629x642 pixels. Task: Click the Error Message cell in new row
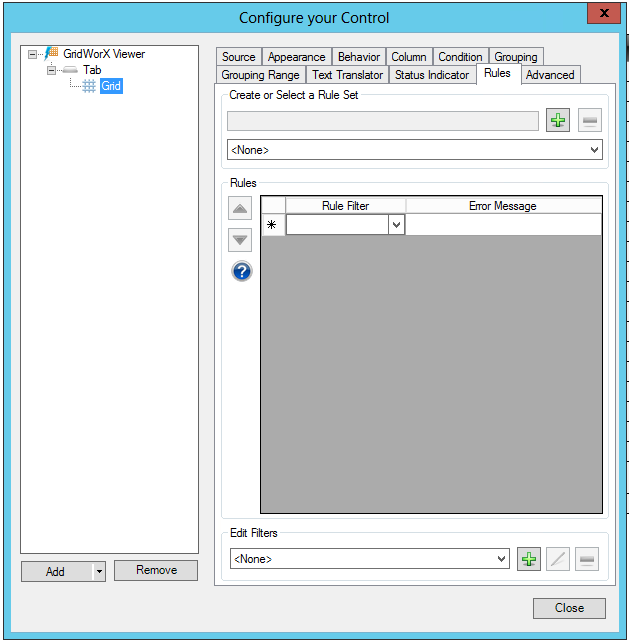click(x=503, y=225)
